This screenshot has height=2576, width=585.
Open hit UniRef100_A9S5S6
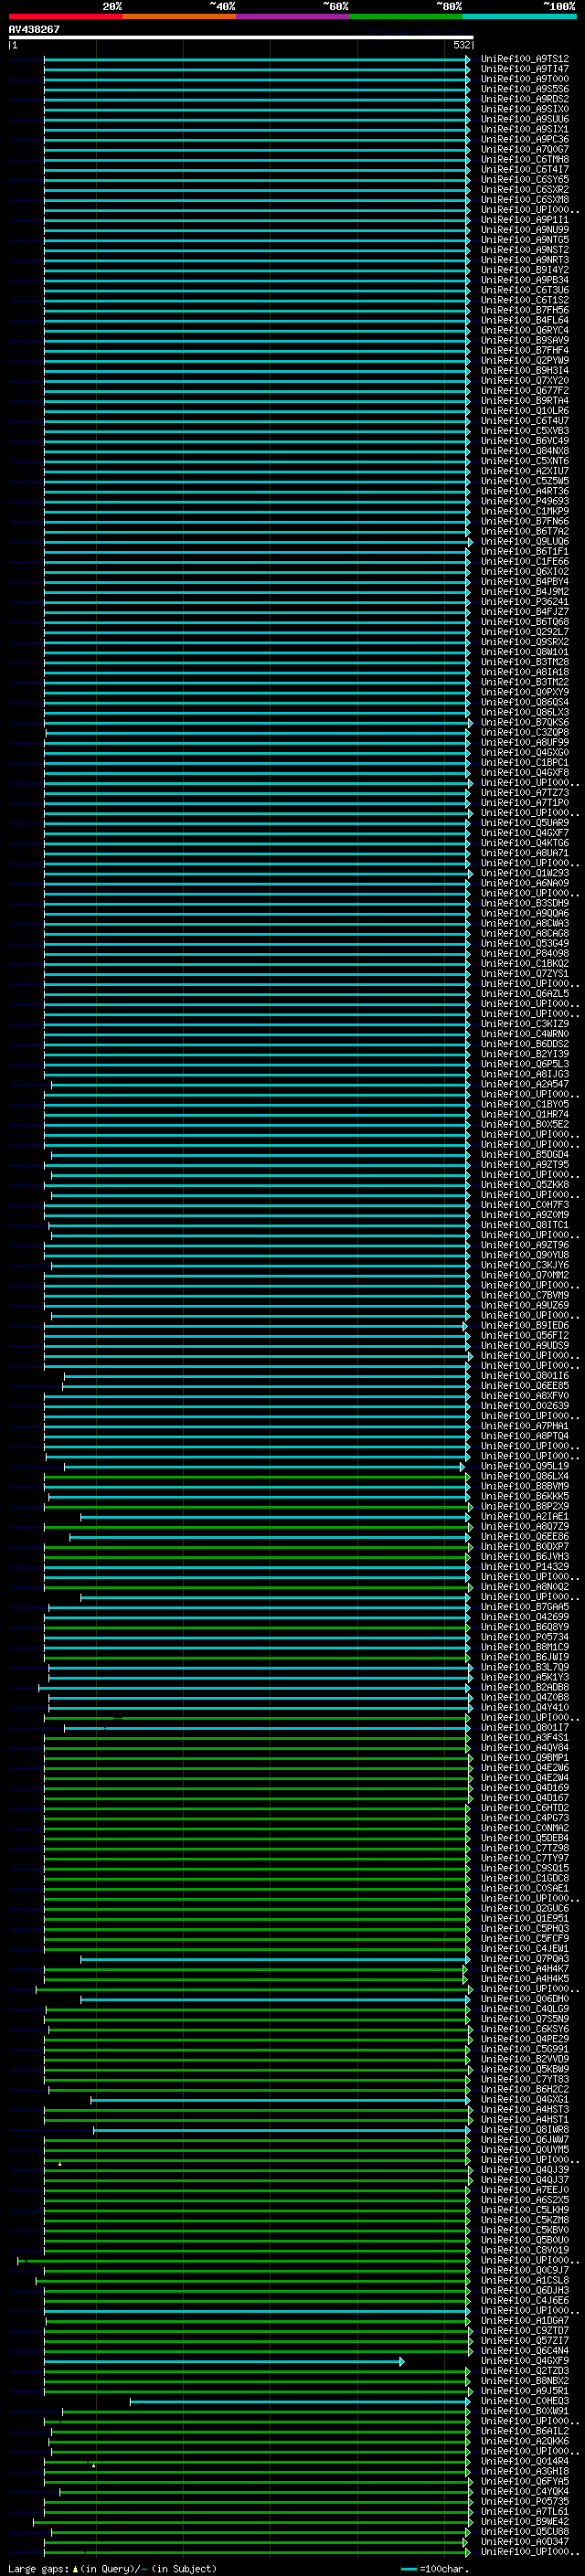[524, 89]
